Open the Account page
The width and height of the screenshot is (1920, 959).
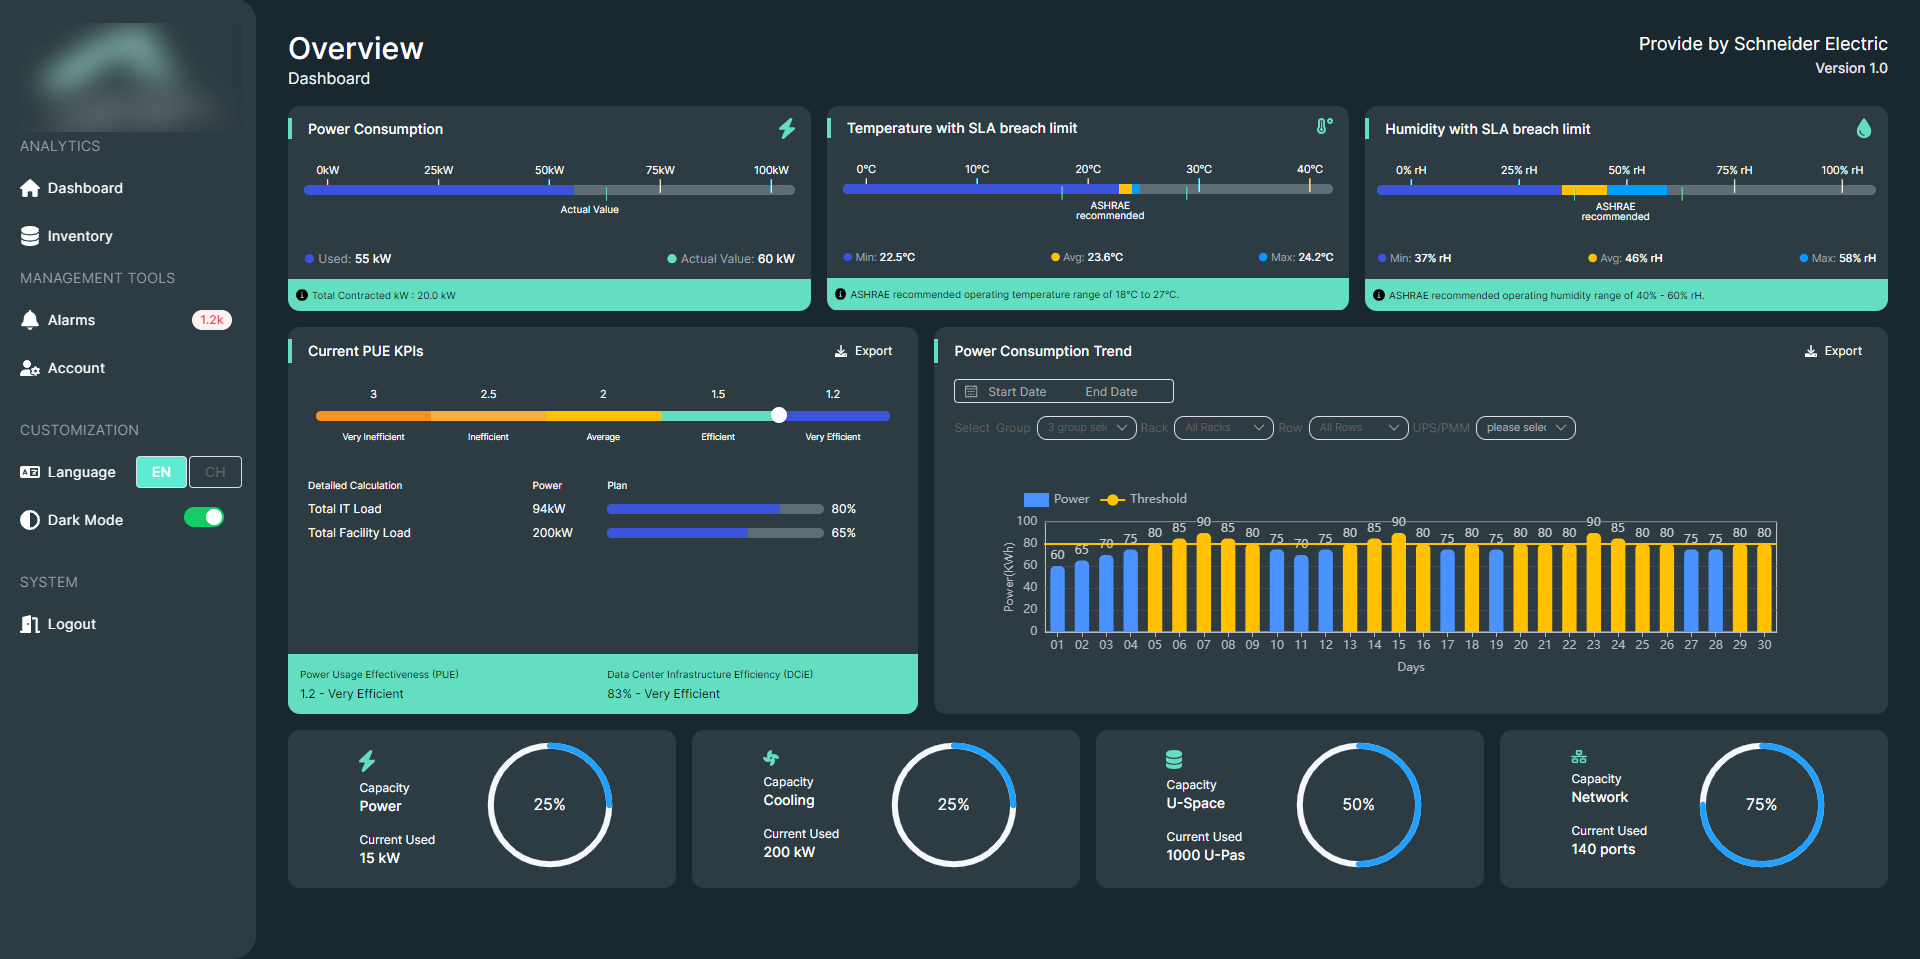pos(75,368)
